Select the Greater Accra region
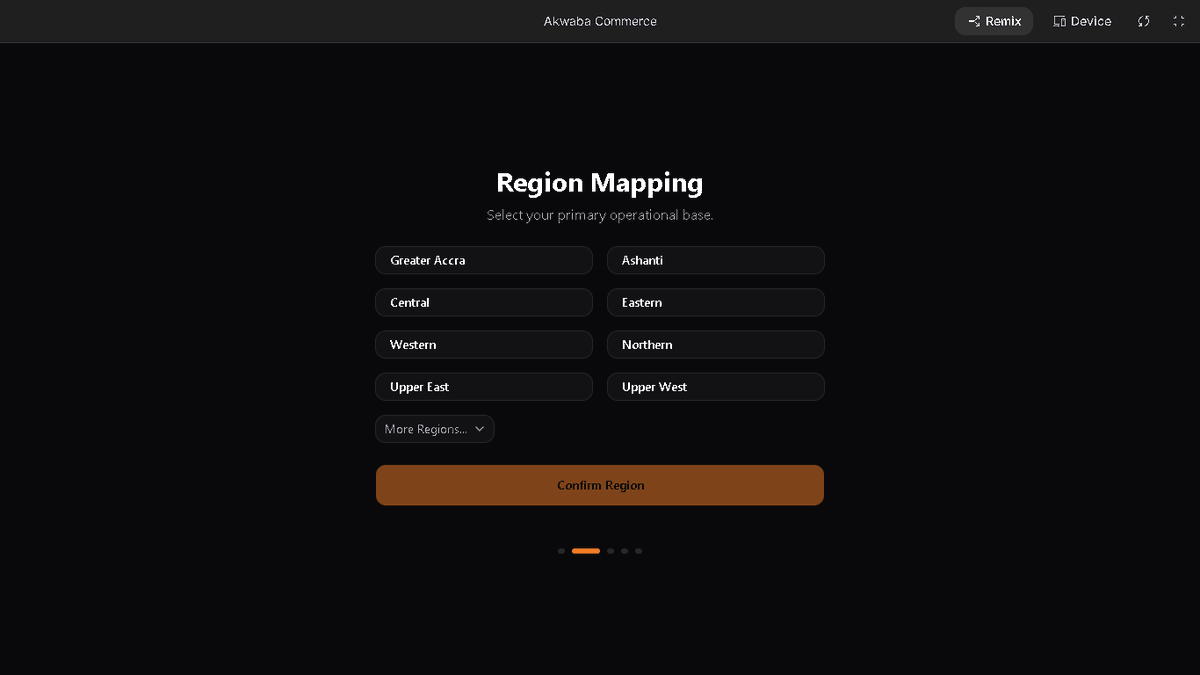This screenshot has height=675, width=1200. click(484, 260)
